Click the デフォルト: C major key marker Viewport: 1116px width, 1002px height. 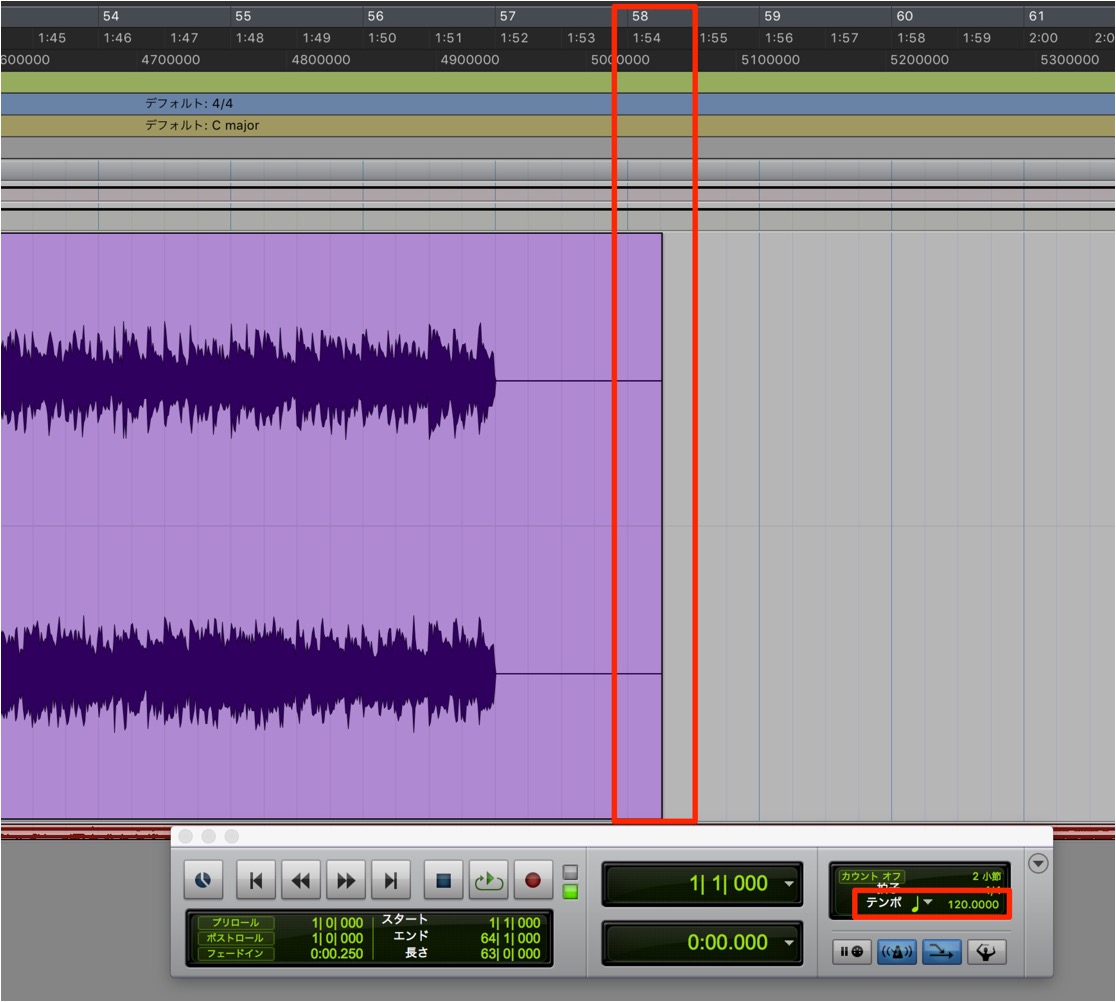coord(202,125)
